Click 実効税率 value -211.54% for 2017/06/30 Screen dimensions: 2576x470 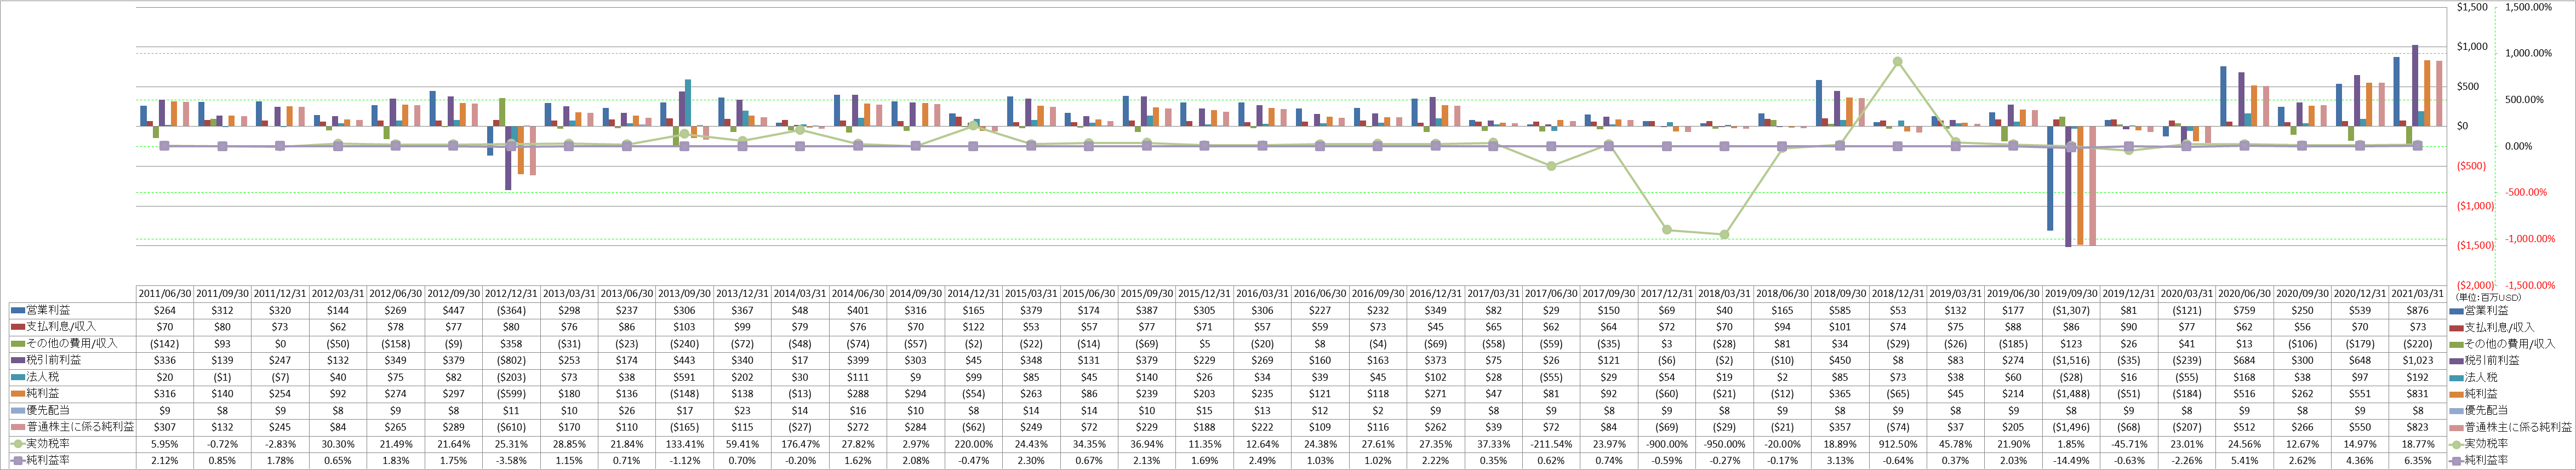coord(1551,444)
